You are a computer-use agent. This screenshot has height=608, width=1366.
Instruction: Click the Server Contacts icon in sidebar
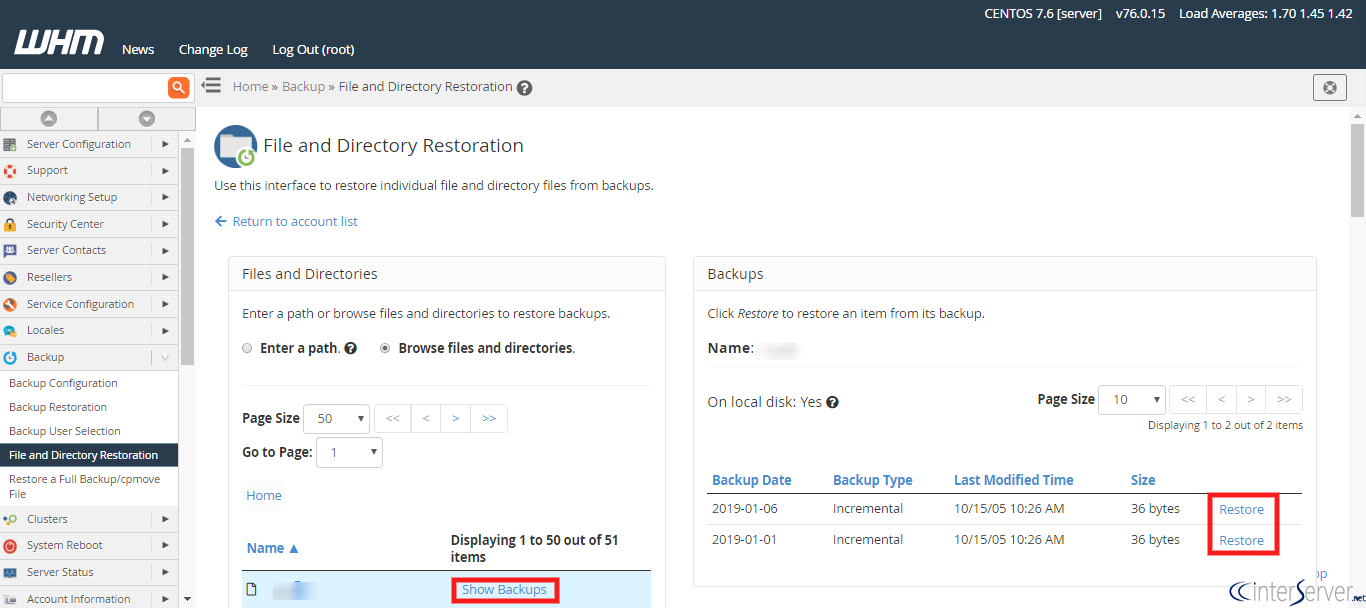tap(10, 251)
